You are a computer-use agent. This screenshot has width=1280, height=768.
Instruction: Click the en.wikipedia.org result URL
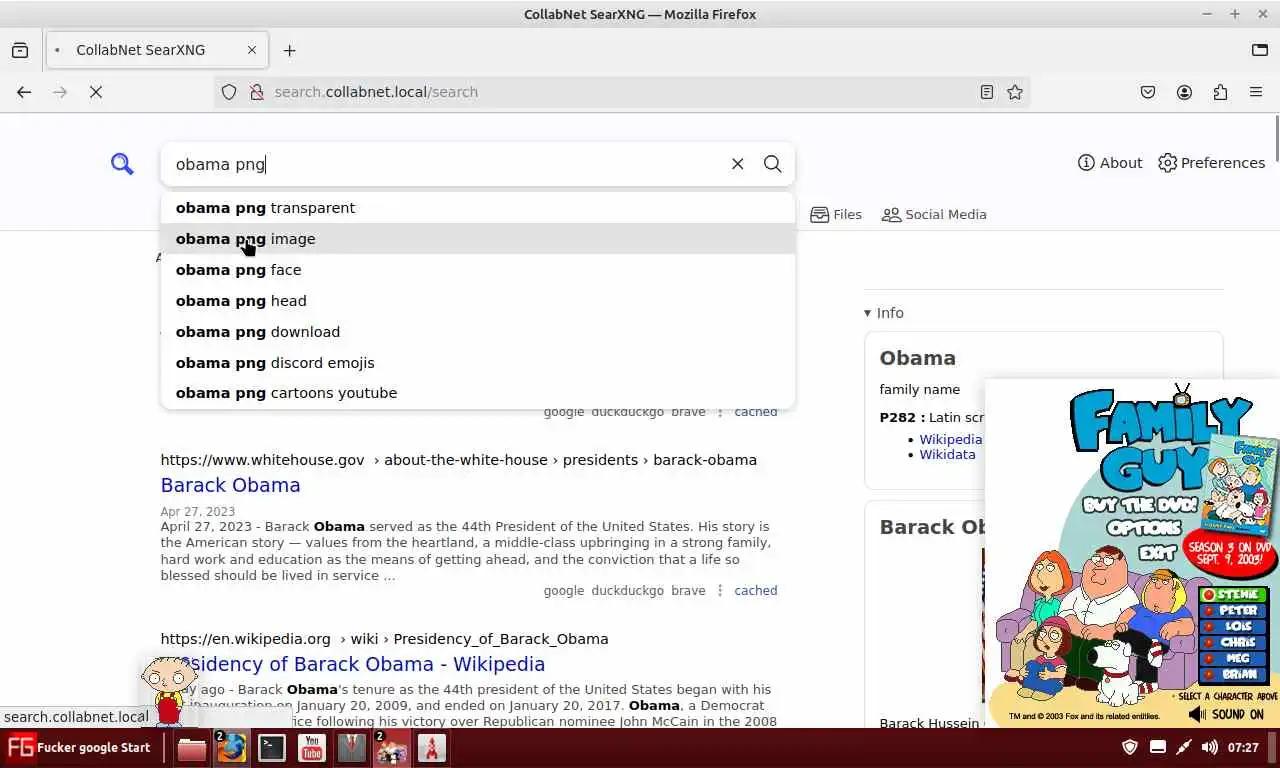click(x=384, y=639)
